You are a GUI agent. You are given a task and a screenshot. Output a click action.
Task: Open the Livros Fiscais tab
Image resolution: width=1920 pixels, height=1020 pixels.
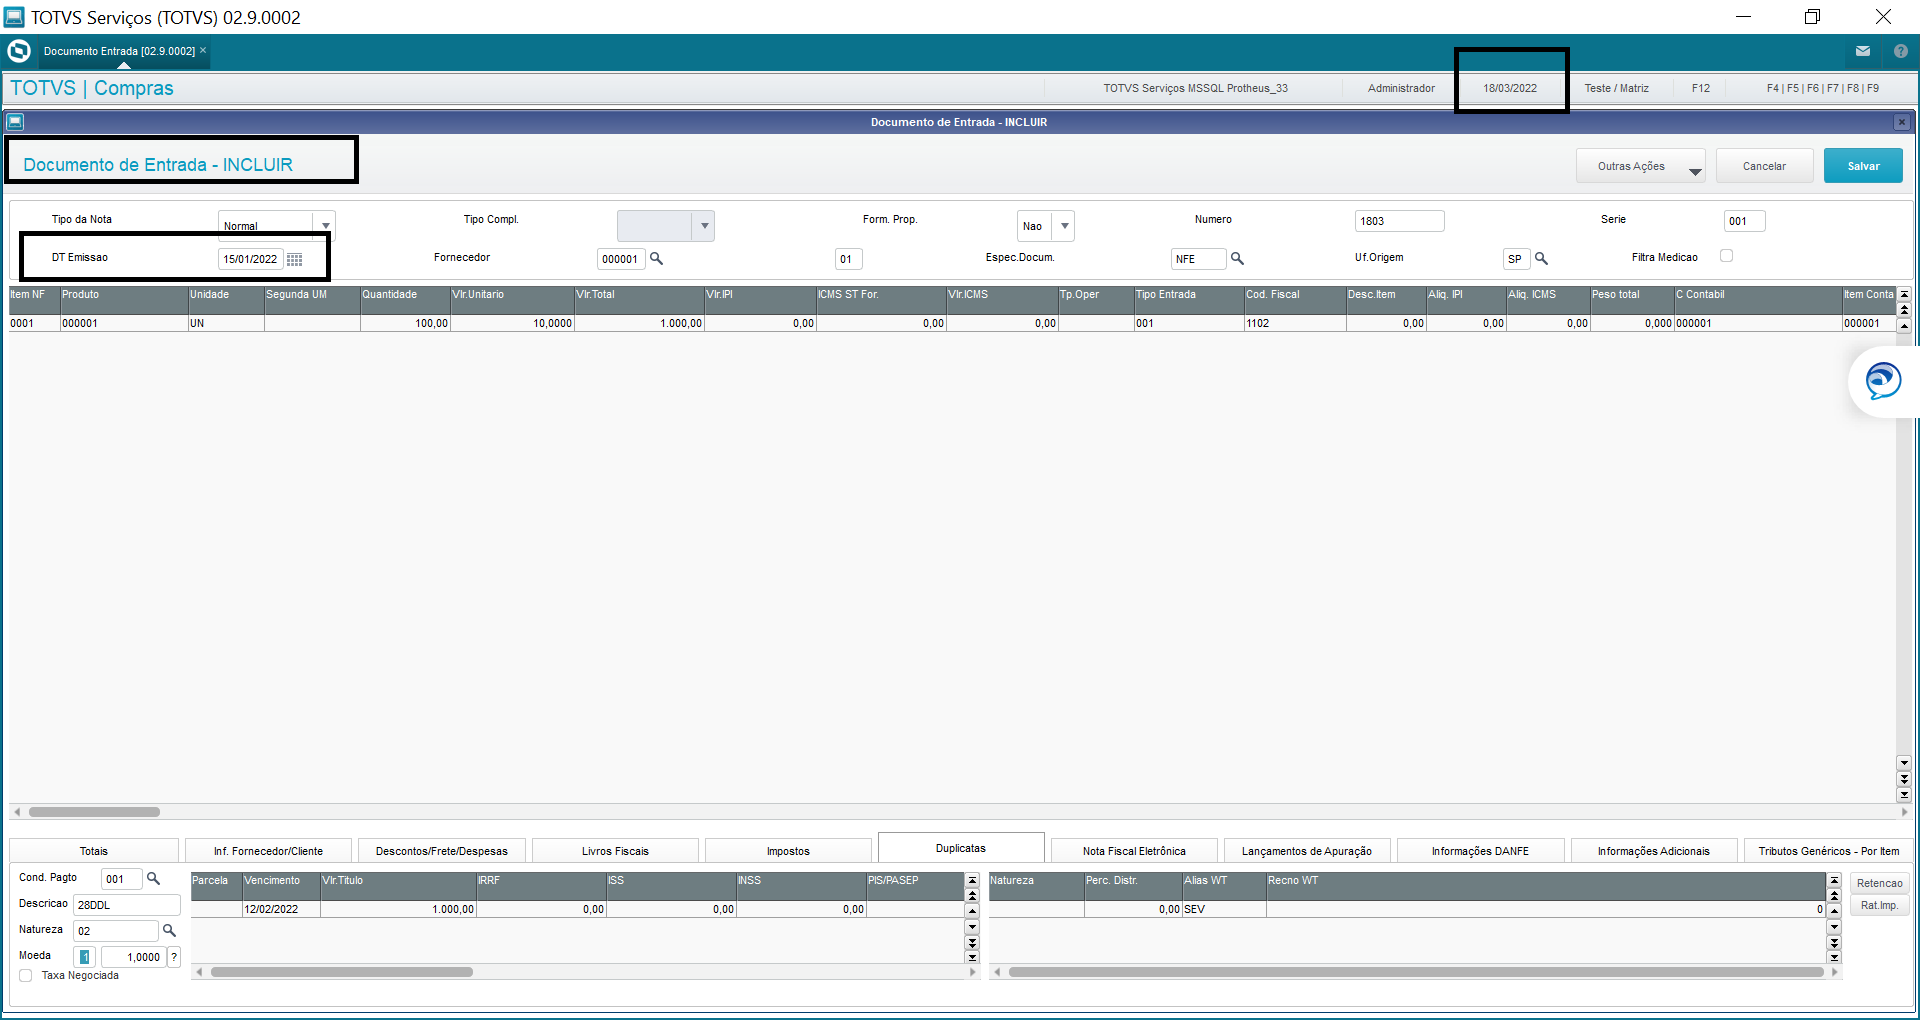615,851
